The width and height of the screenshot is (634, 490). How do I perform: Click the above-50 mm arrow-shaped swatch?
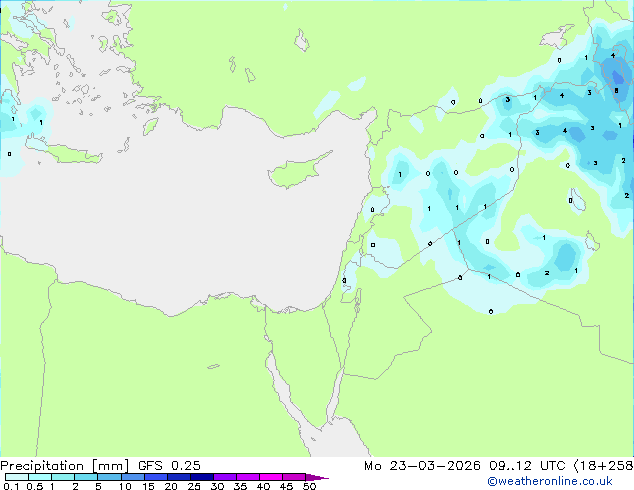click(317, 477)
